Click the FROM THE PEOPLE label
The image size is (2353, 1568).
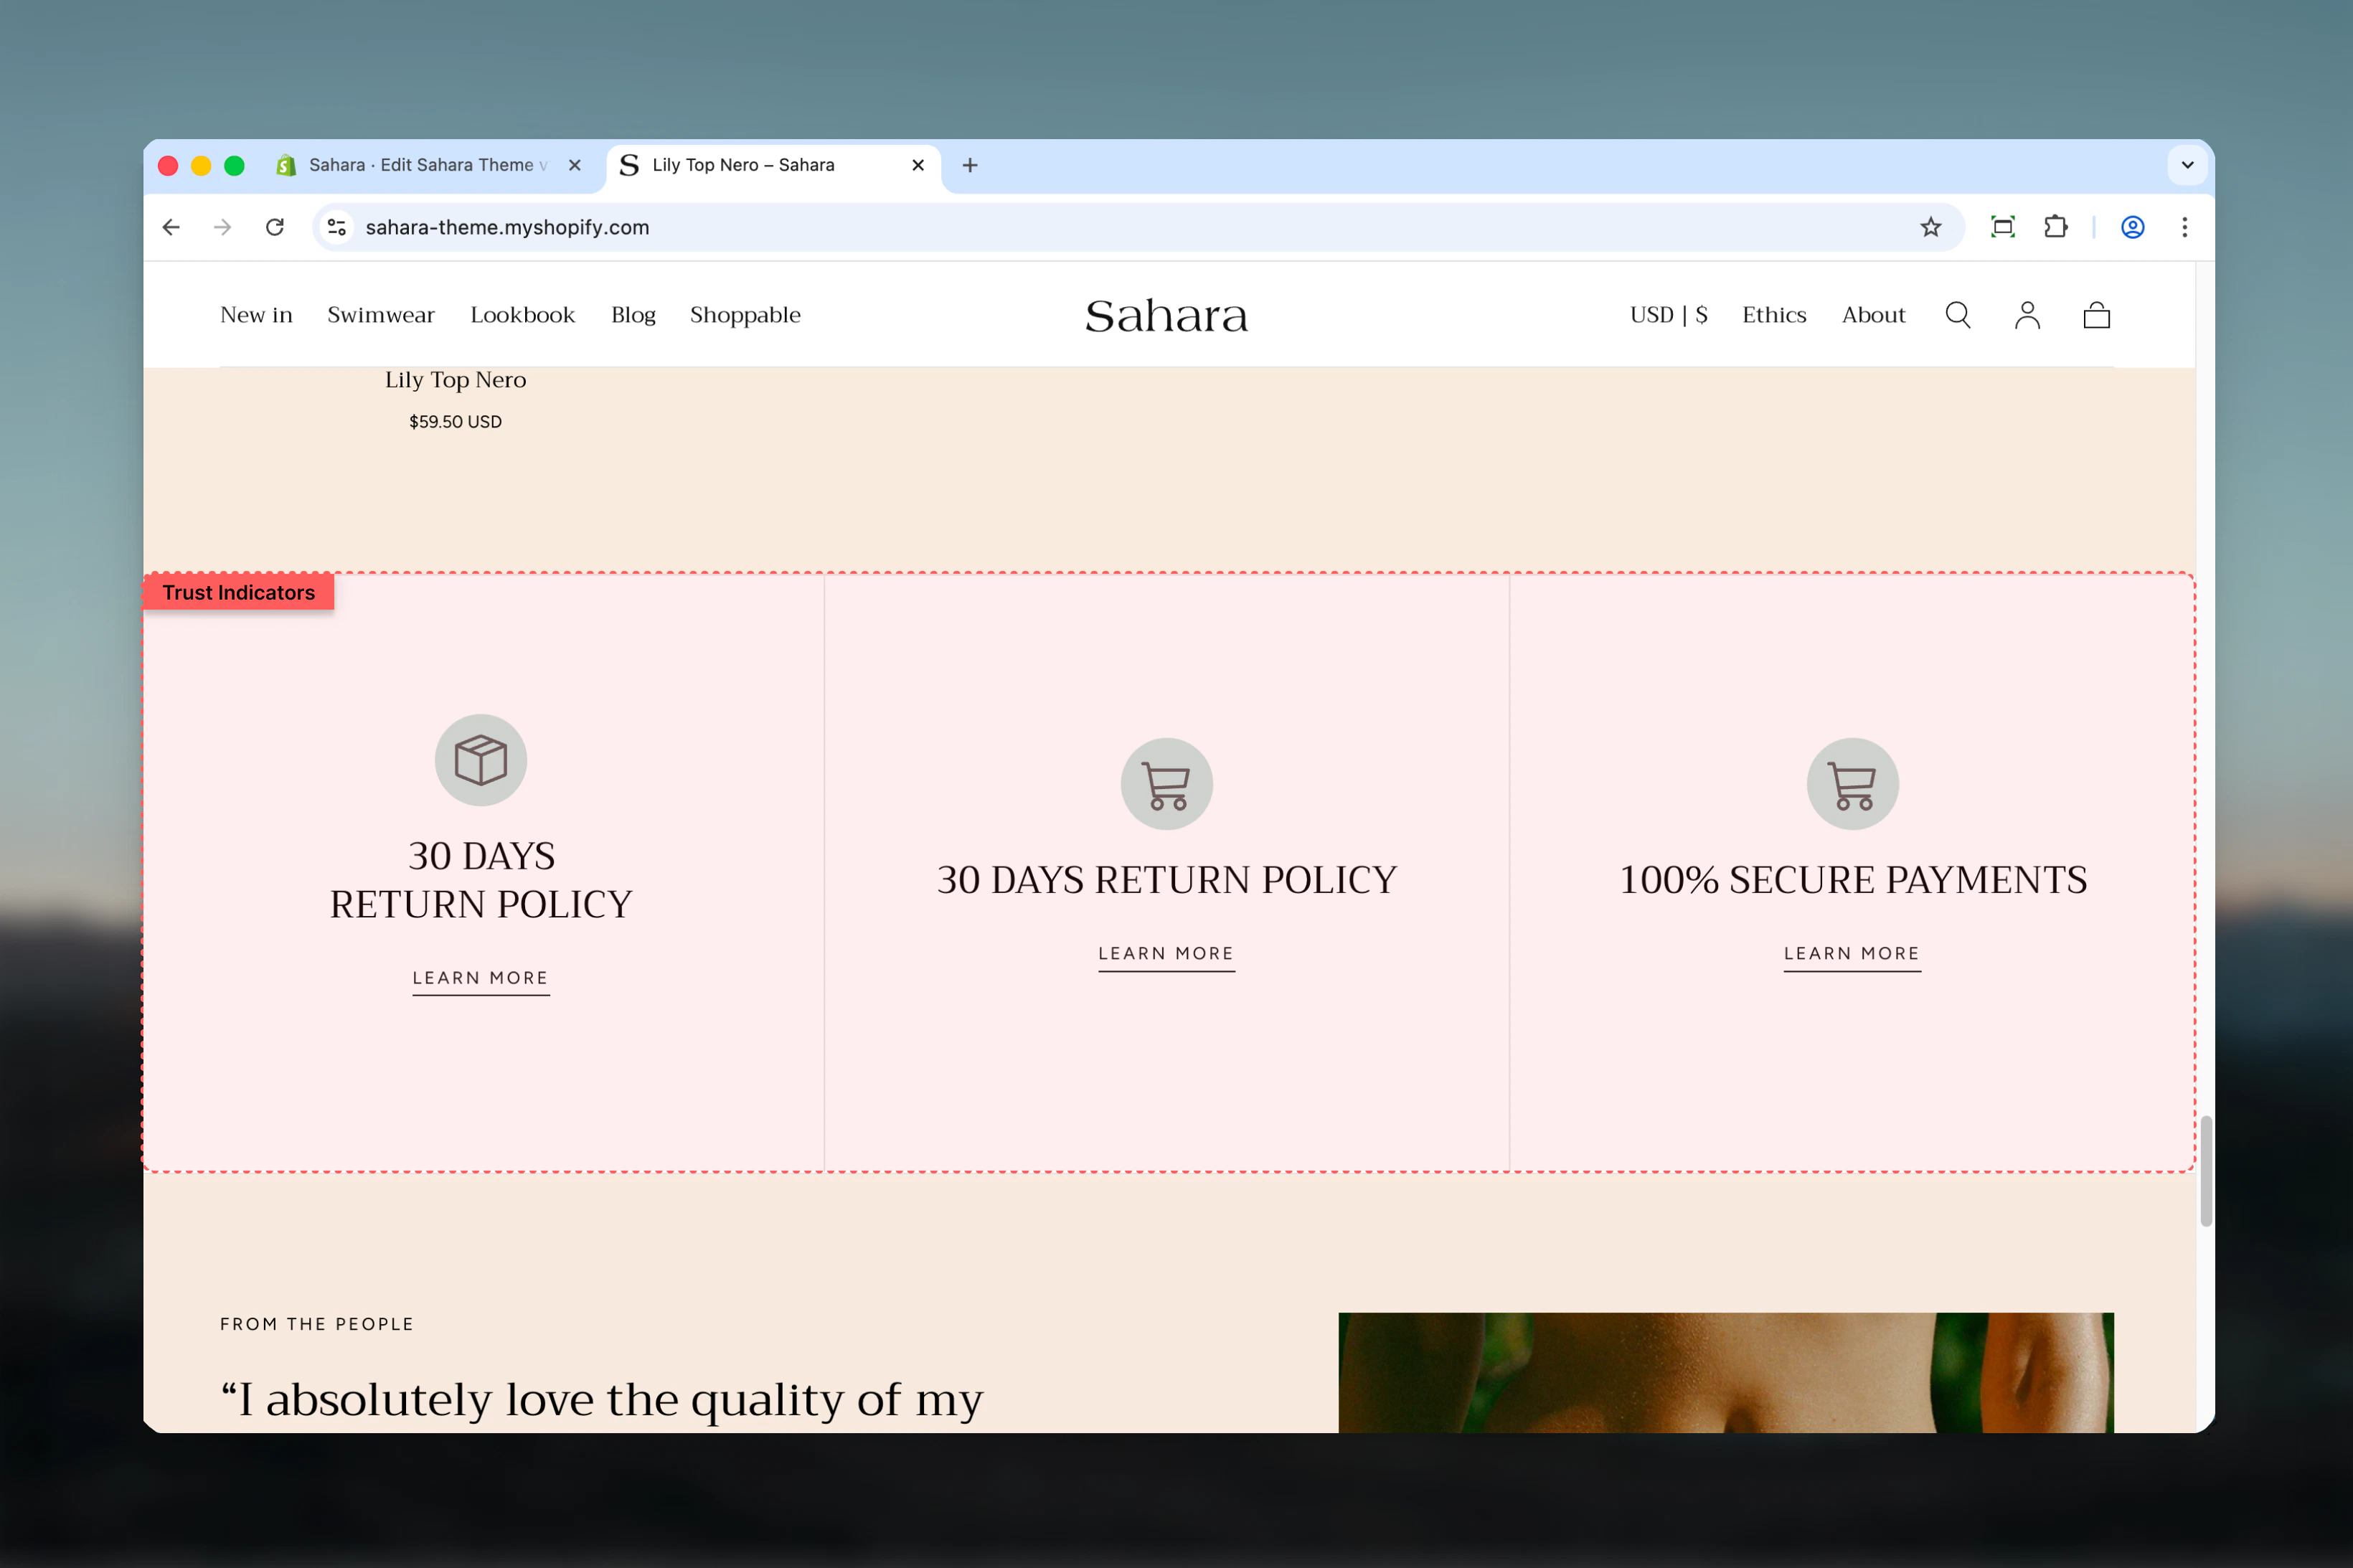coord(316,1324)
